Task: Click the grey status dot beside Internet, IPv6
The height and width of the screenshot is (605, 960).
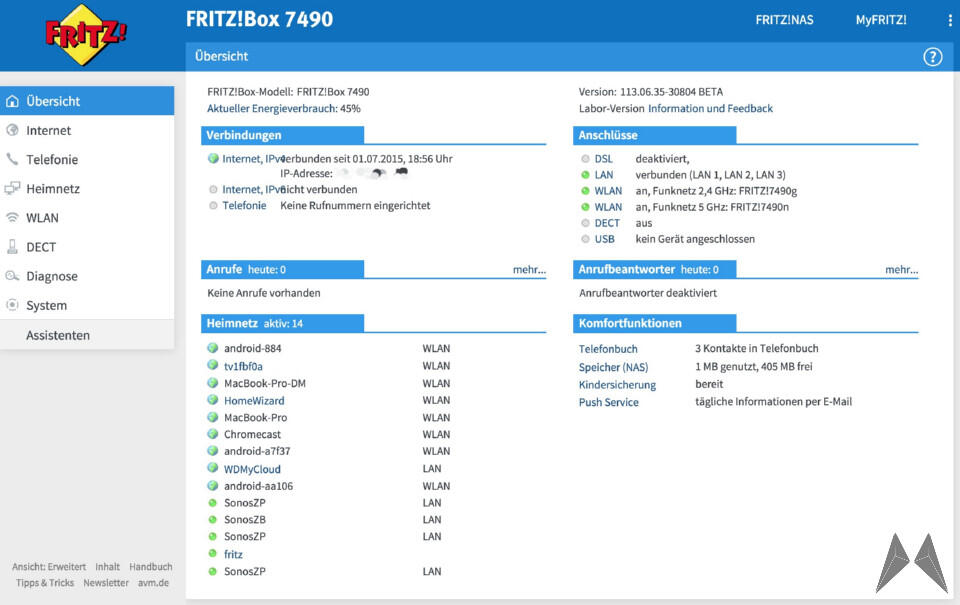Action: coord(213,189)
